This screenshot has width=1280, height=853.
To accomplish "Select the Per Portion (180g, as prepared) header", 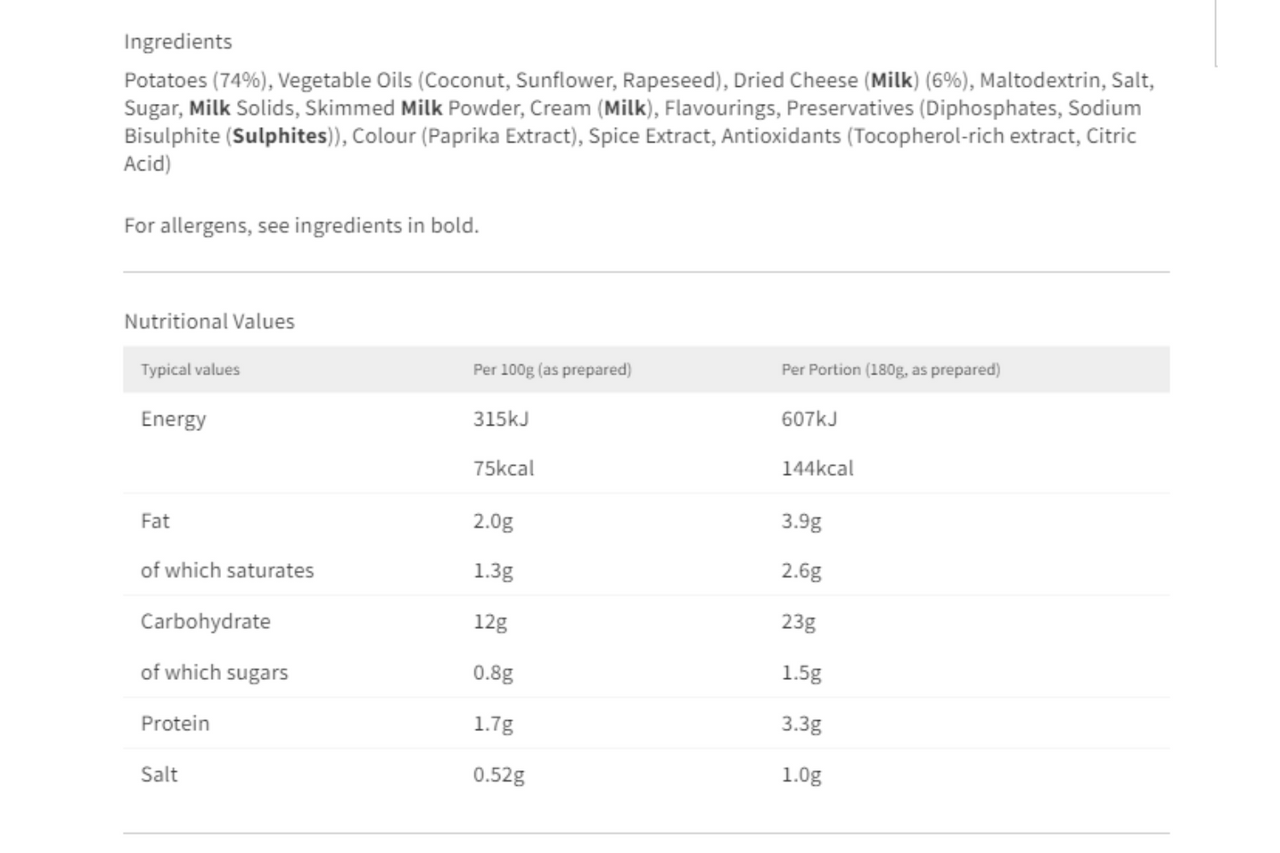I will coord(890,369).
